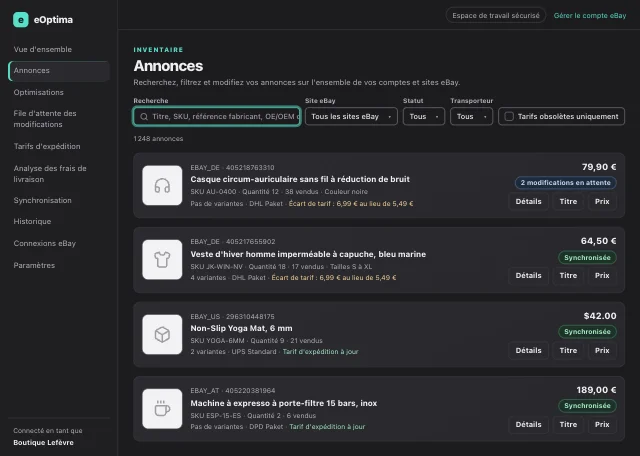Click the title Veste d'hiver homme imperméable

point(308,254)
